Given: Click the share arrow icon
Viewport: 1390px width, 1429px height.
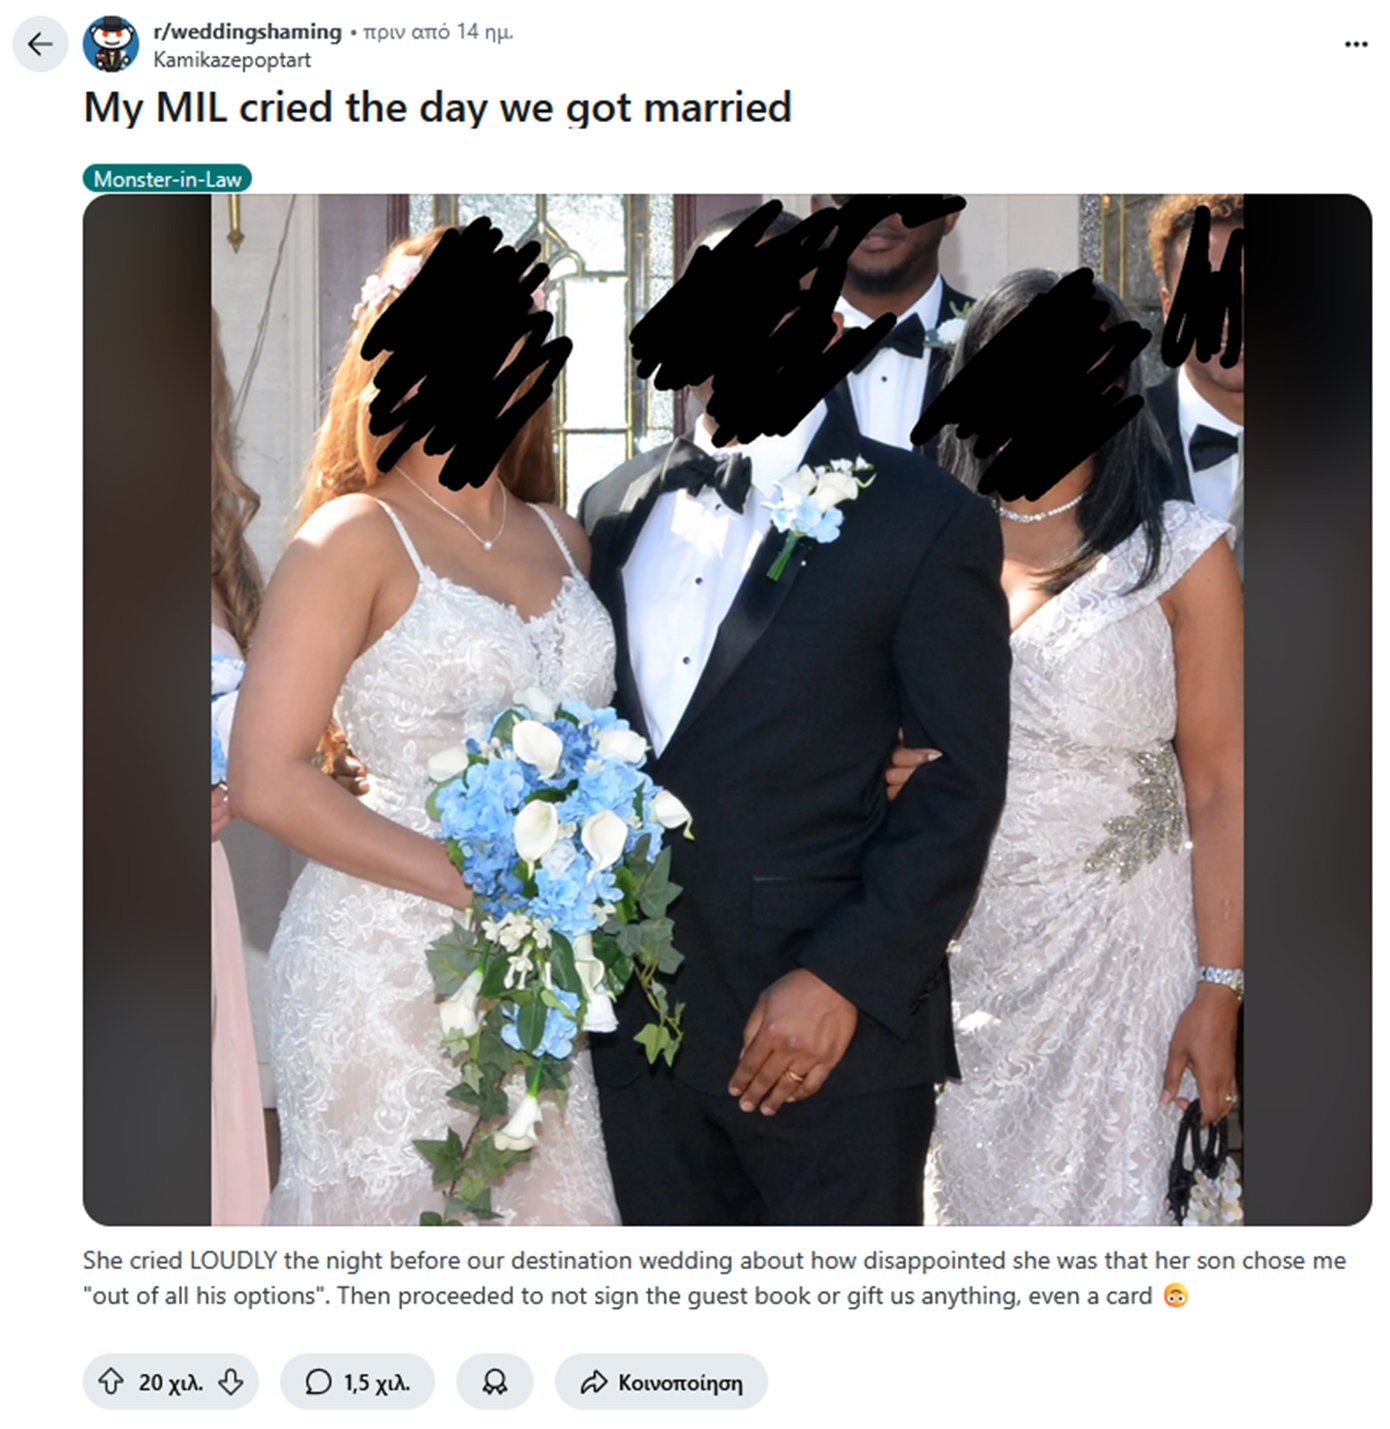Looking at the screenshot, I should (594, 1382).
